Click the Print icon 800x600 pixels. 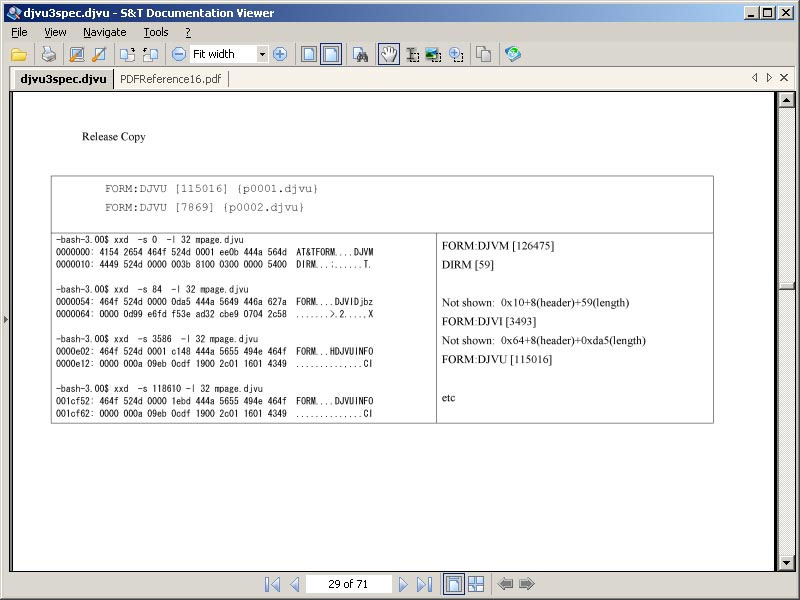48,54
